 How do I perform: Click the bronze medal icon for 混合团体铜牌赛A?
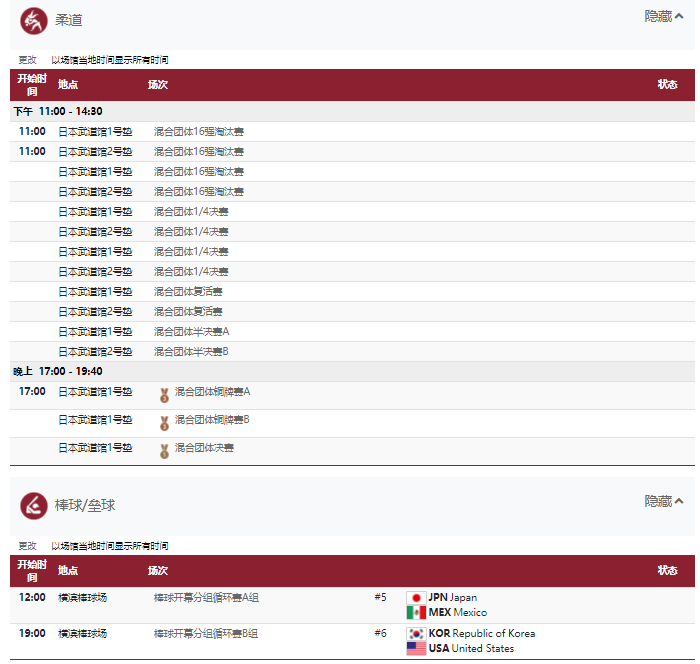(164, 396)
